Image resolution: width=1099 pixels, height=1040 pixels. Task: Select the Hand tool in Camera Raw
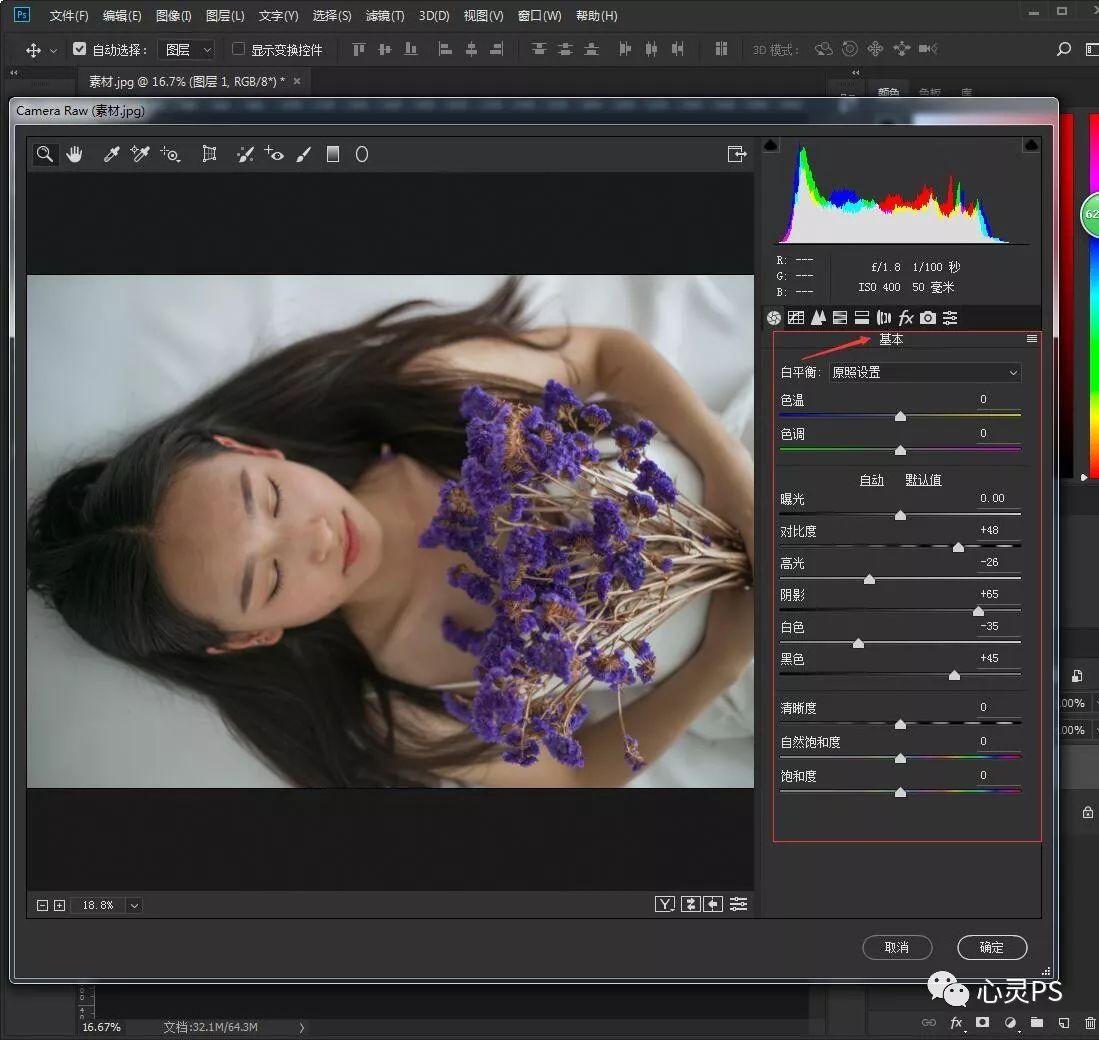click(x=75, y=154)
